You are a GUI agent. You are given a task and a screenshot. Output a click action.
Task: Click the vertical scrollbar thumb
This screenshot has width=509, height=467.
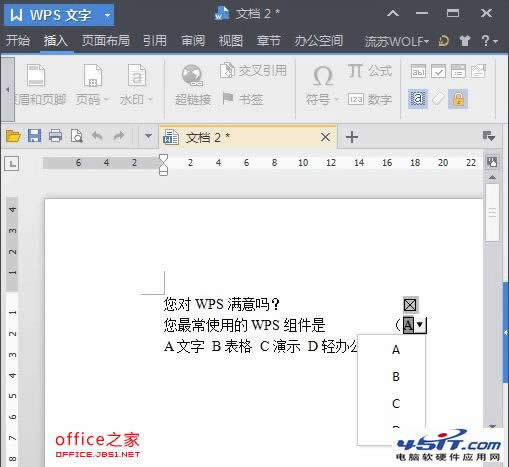pos(492,212)
